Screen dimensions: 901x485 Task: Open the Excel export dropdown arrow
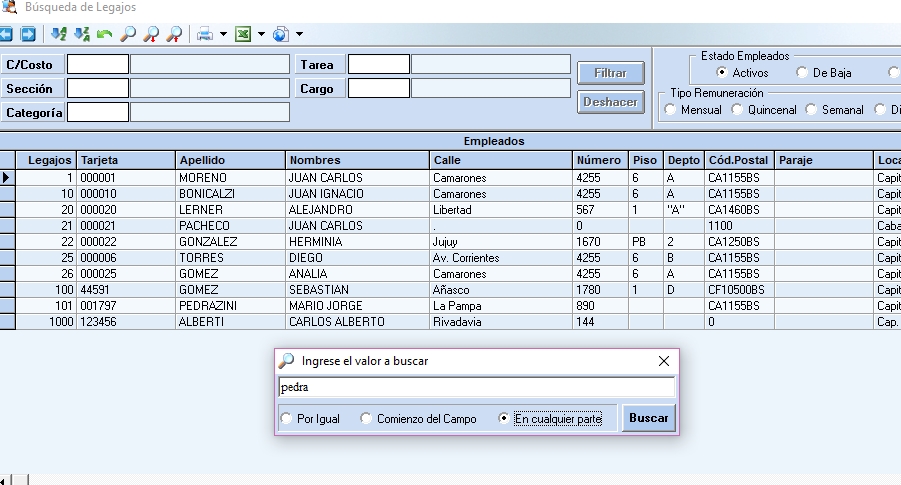click(261, 34)
